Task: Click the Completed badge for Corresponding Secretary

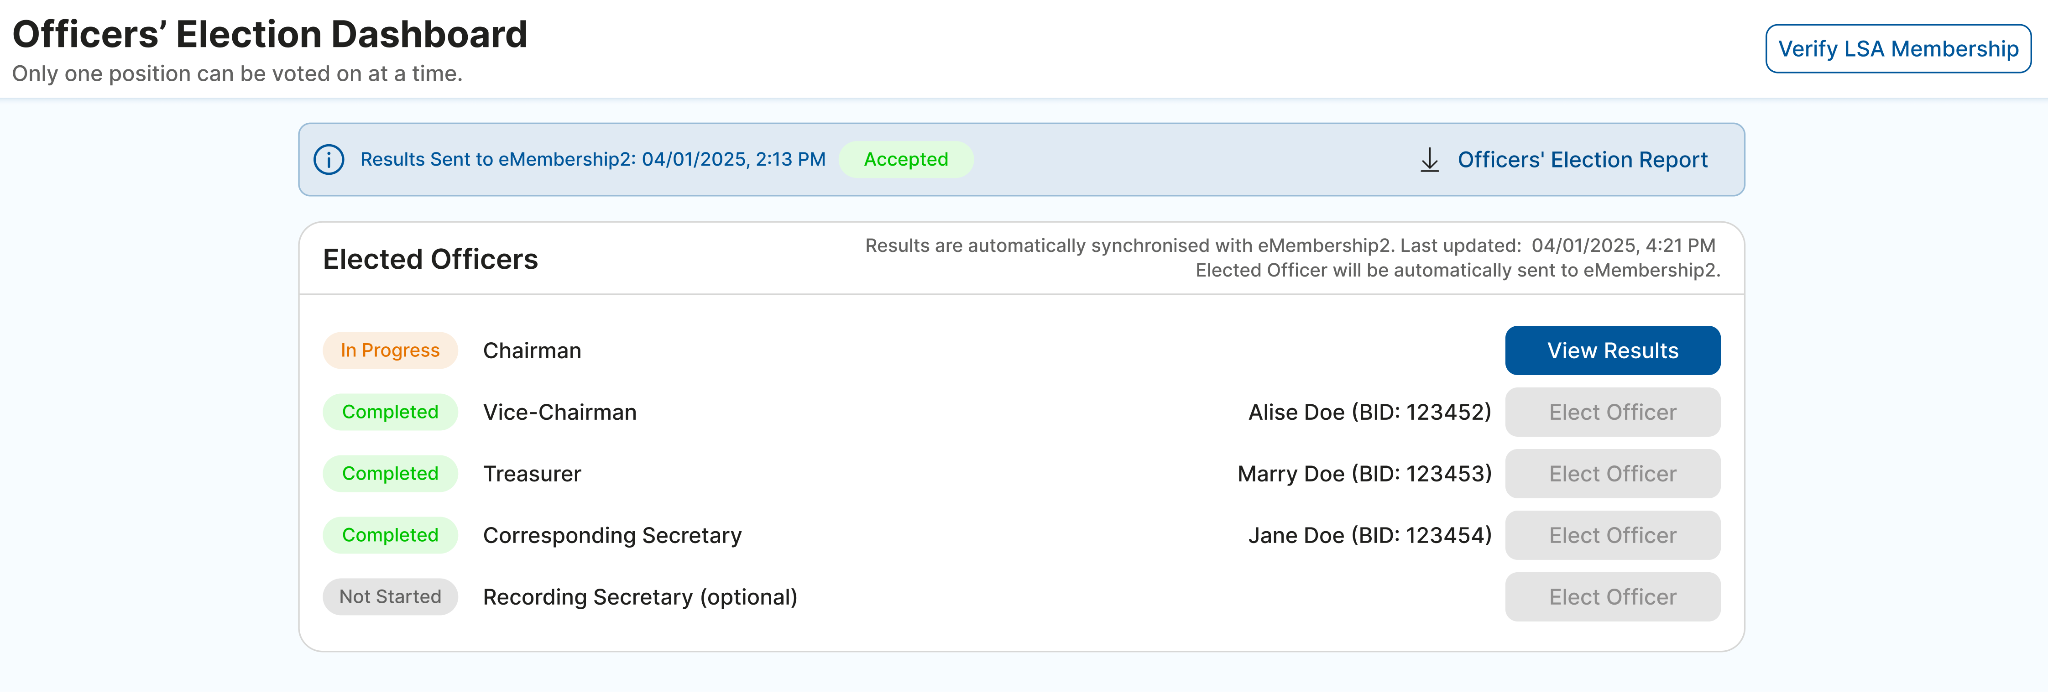Action: point(390,535)
